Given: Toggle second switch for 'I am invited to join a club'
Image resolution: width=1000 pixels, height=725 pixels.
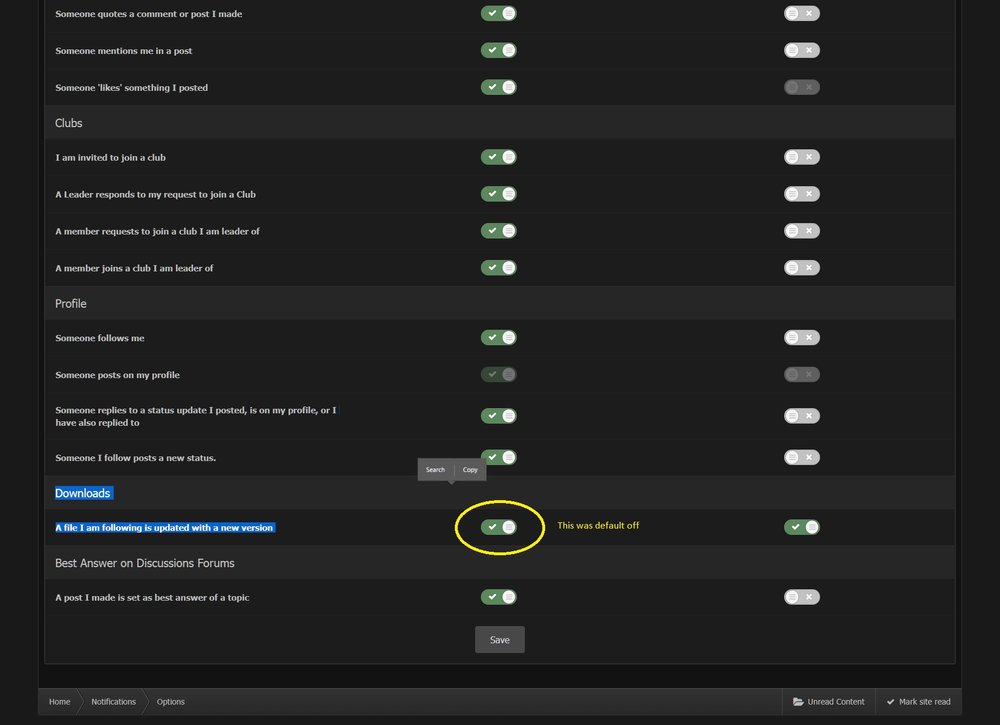Looking at the screenshot, I should [802, 157].
